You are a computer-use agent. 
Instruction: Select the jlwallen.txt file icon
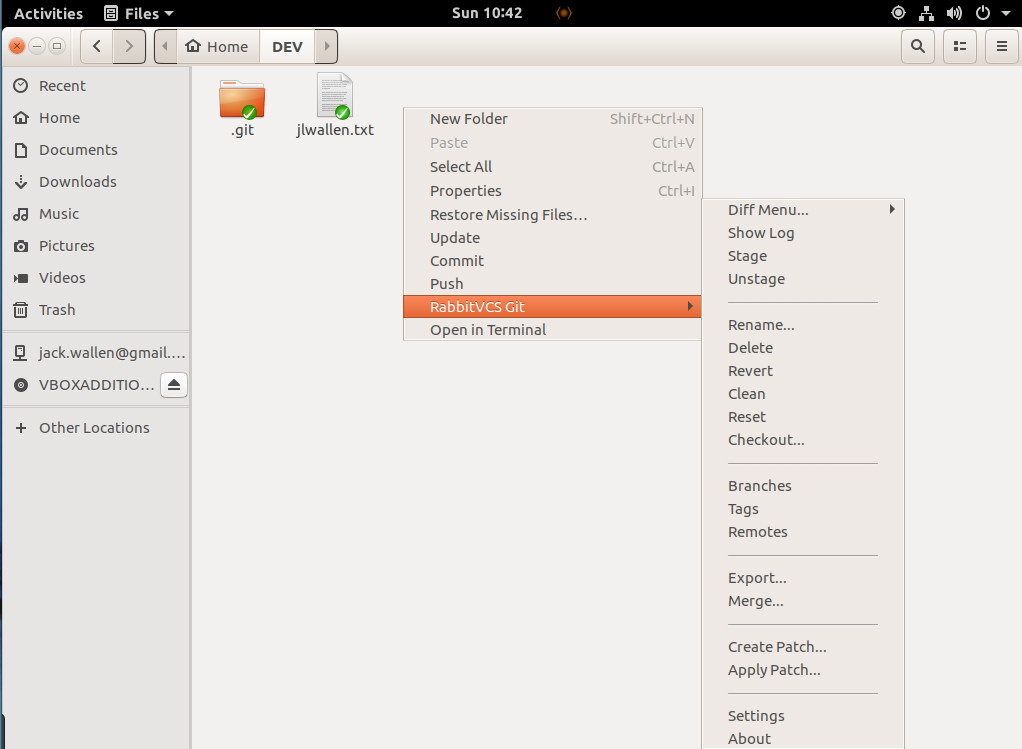point(335,97)
